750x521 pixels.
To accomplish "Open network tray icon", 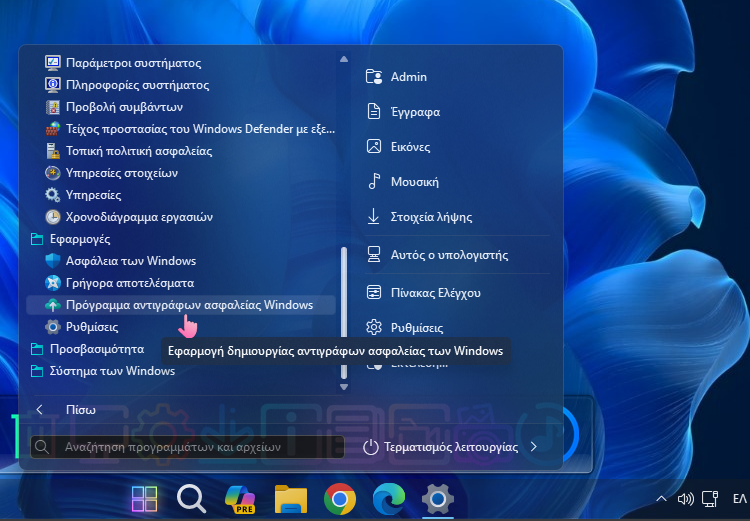I will [x=710, y=499].
